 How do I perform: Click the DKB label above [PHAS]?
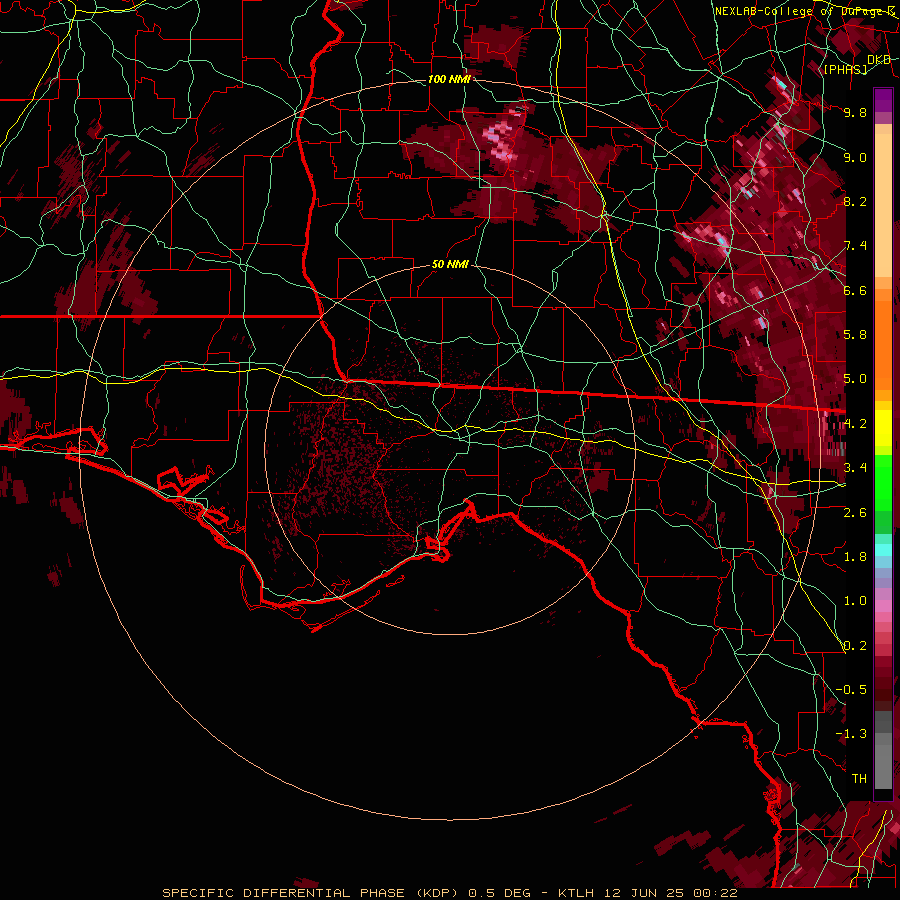click(878, 59)
